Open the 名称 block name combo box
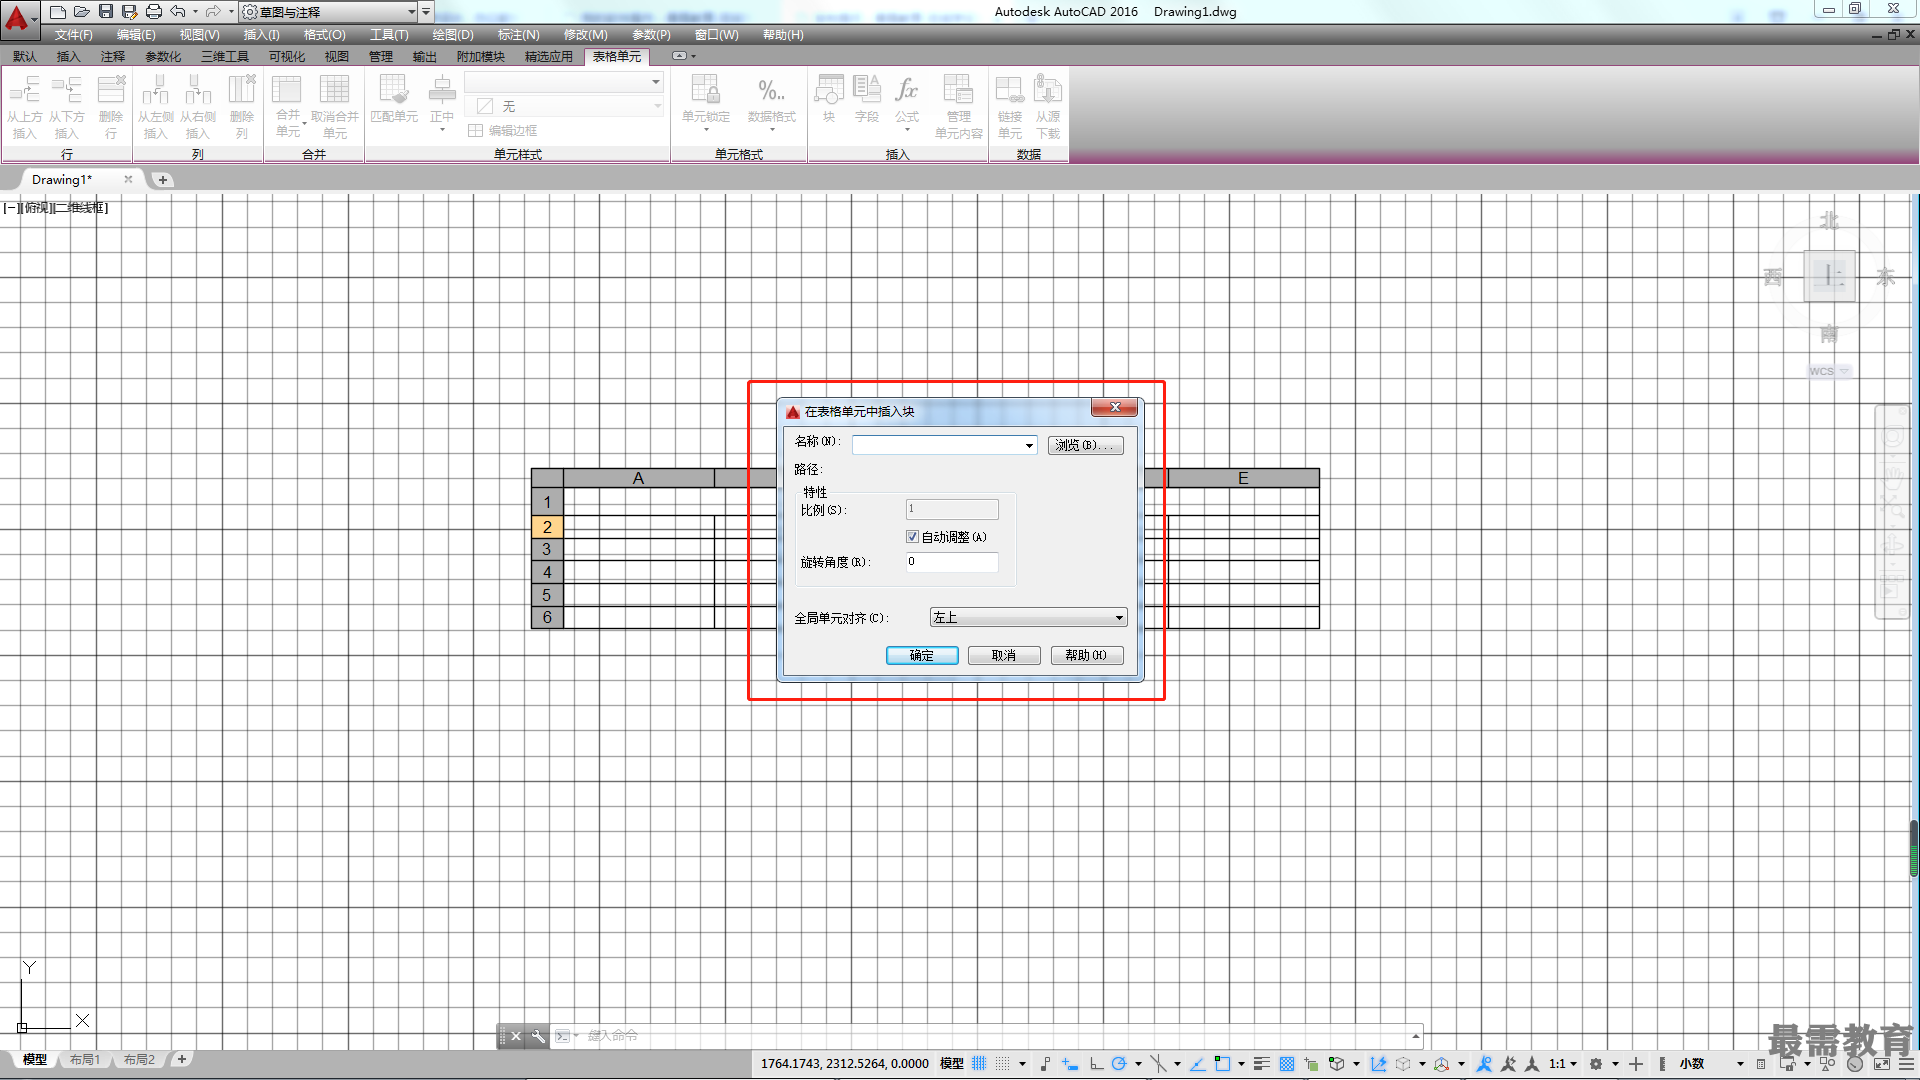 [944, 445]
